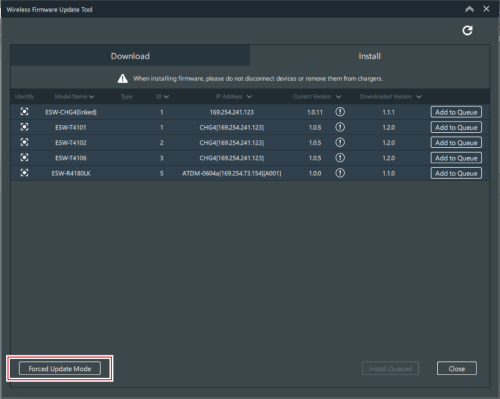Click current version 1.0.11
Viewport: 500px width, 399px height.
pyautogui.click(x=315, y=112)
